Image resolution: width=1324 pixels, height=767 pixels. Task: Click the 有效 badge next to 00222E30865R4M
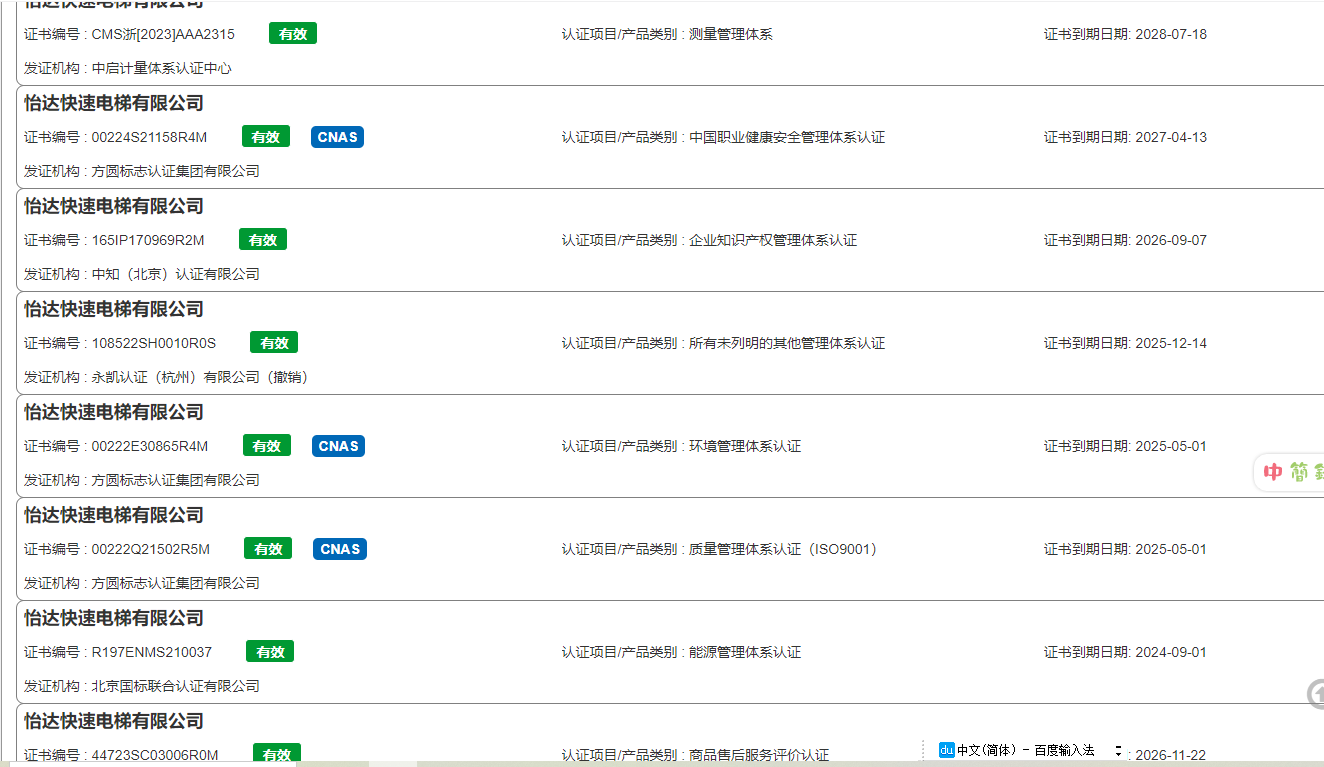point(267,446)
